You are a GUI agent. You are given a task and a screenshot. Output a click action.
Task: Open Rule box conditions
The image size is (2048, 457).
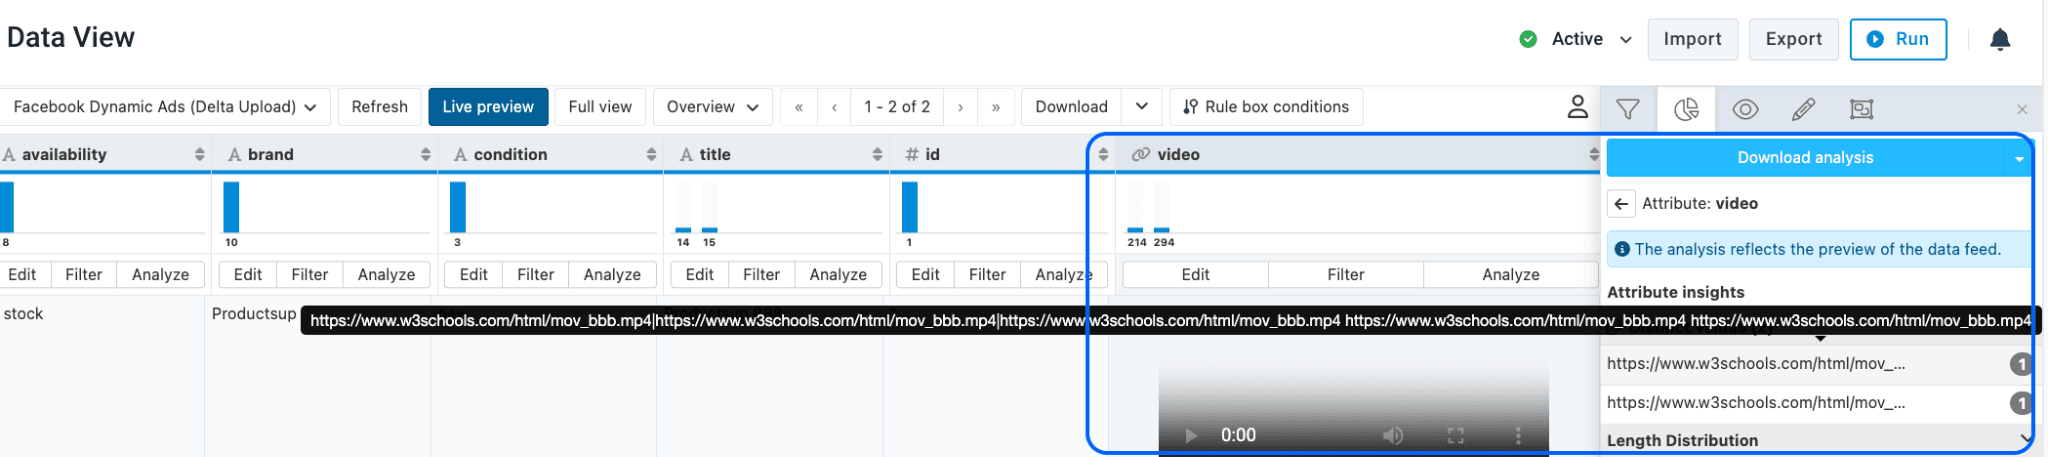pos(1266,107)
